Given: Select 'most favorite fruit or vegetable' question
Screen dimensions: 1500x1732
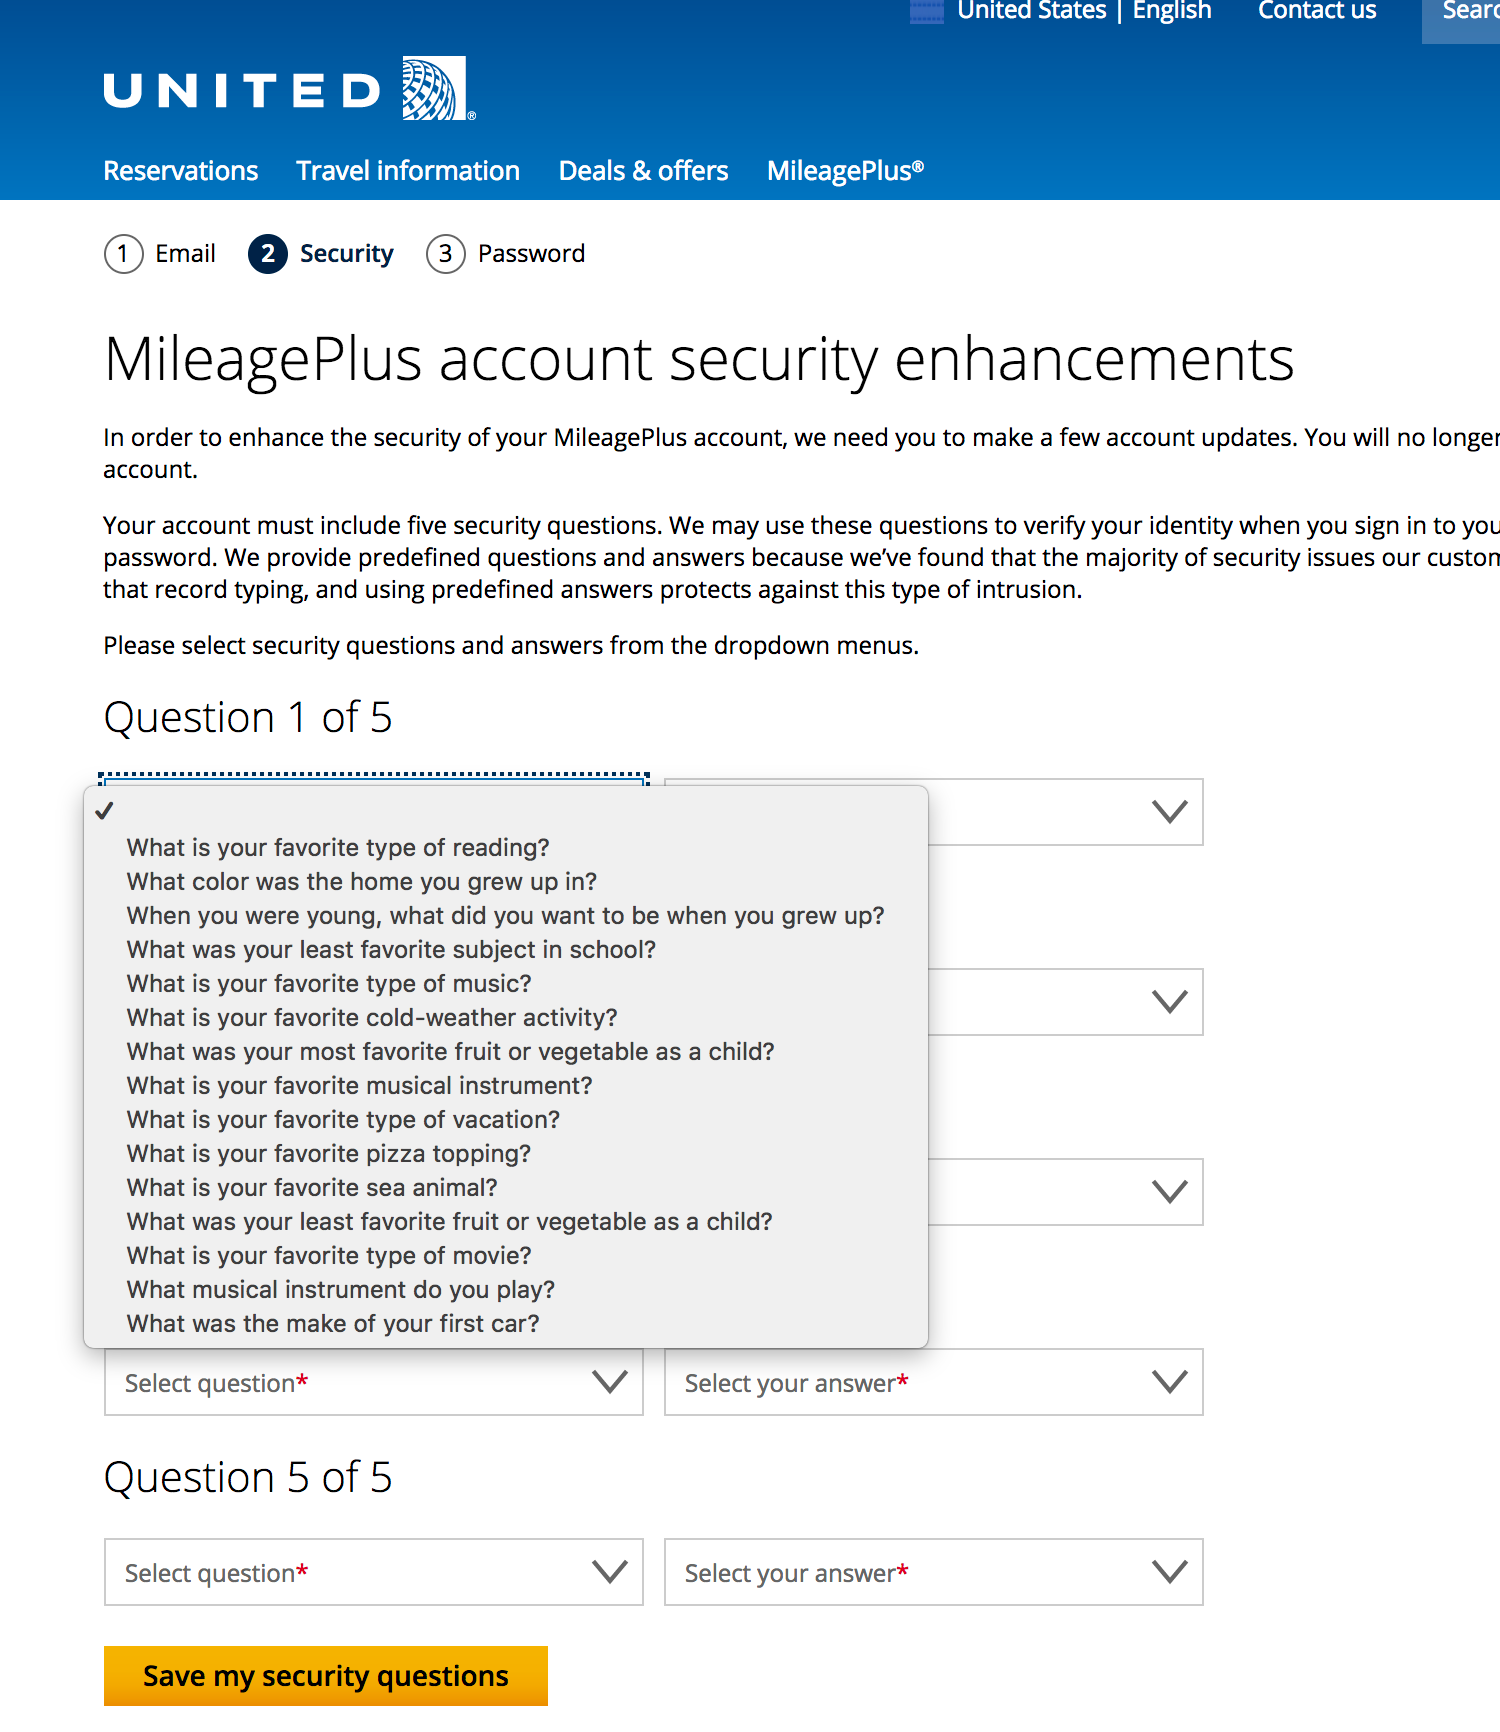Looking at the screenshot, I should point(506,1052).
